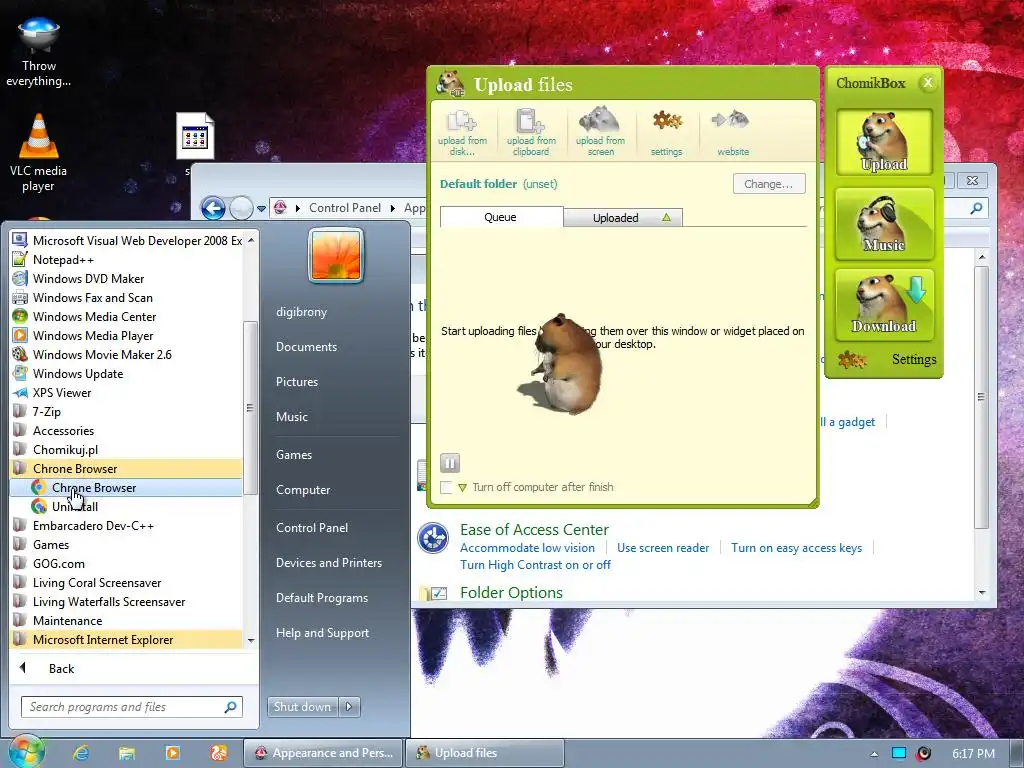Open Internet Explorer from the taskbar
The height and width of the screenshot is (768, 1024).
(81, 753)
